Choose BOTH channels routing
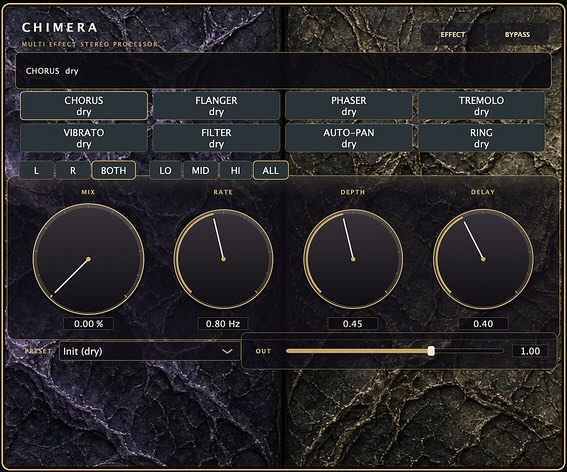This screenshot has width=567, height=472. pyautogui.click(x=114, y=170)
